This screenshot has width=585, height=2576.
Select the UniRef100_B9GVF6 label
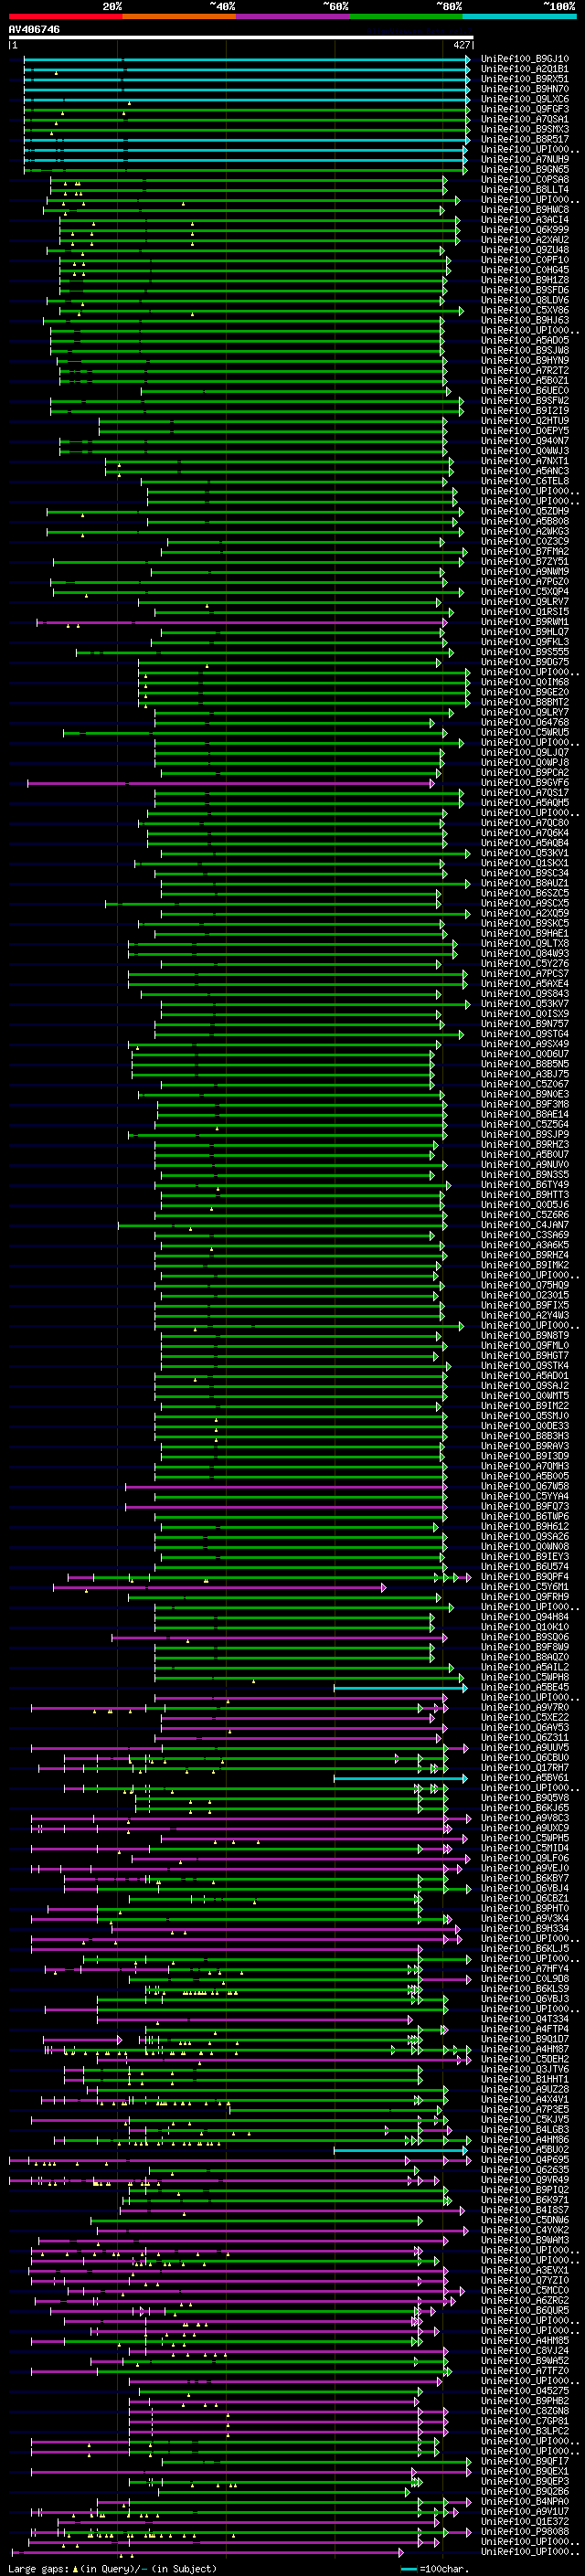(524, 783)
